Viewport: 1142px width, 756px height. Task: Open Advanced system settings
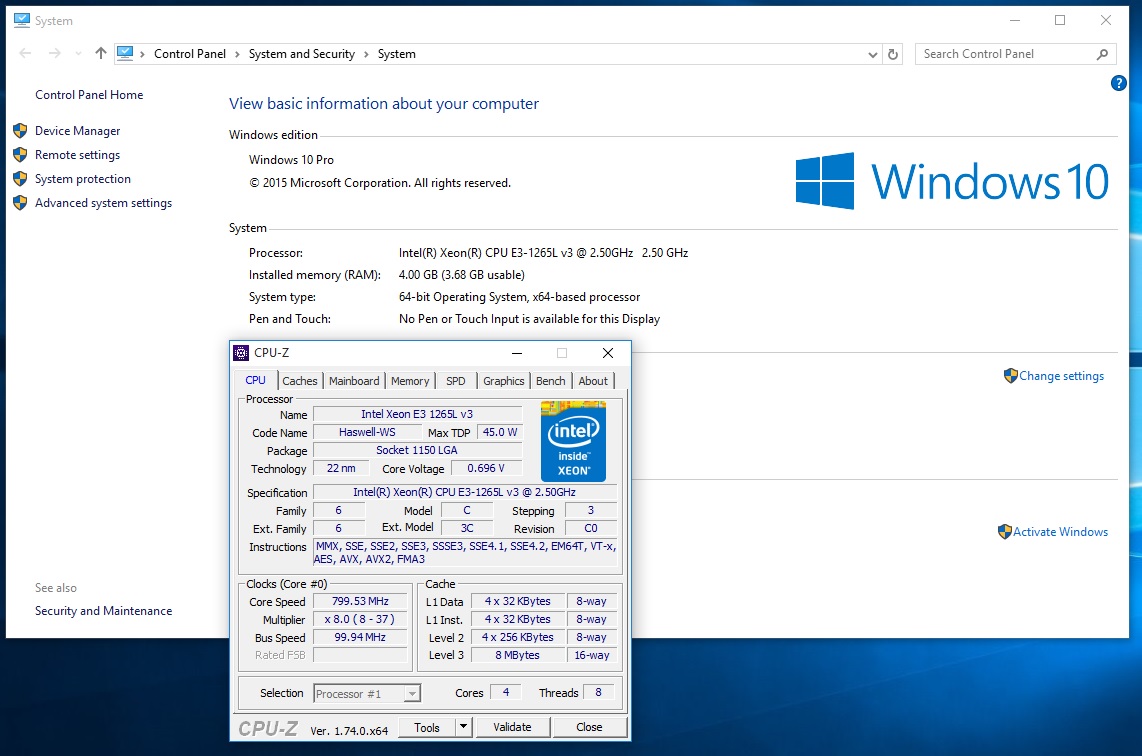pos(103,203)
